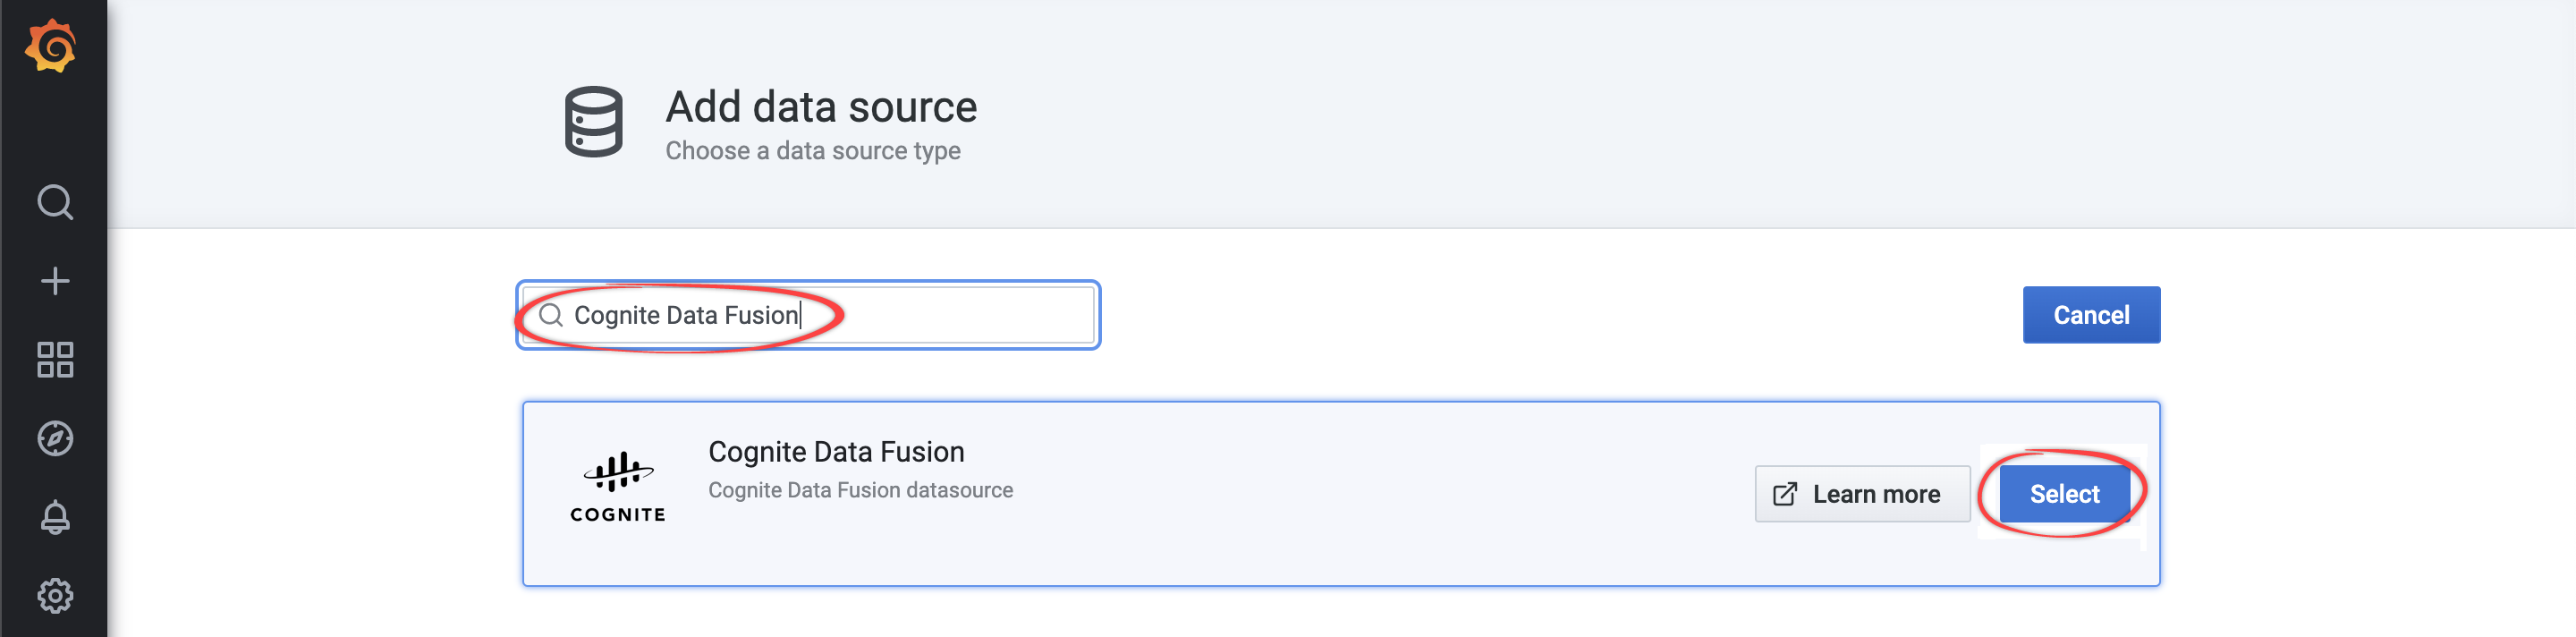
Task: Click the Cognite Data Fusion datasource description
Action: point(860,489)
